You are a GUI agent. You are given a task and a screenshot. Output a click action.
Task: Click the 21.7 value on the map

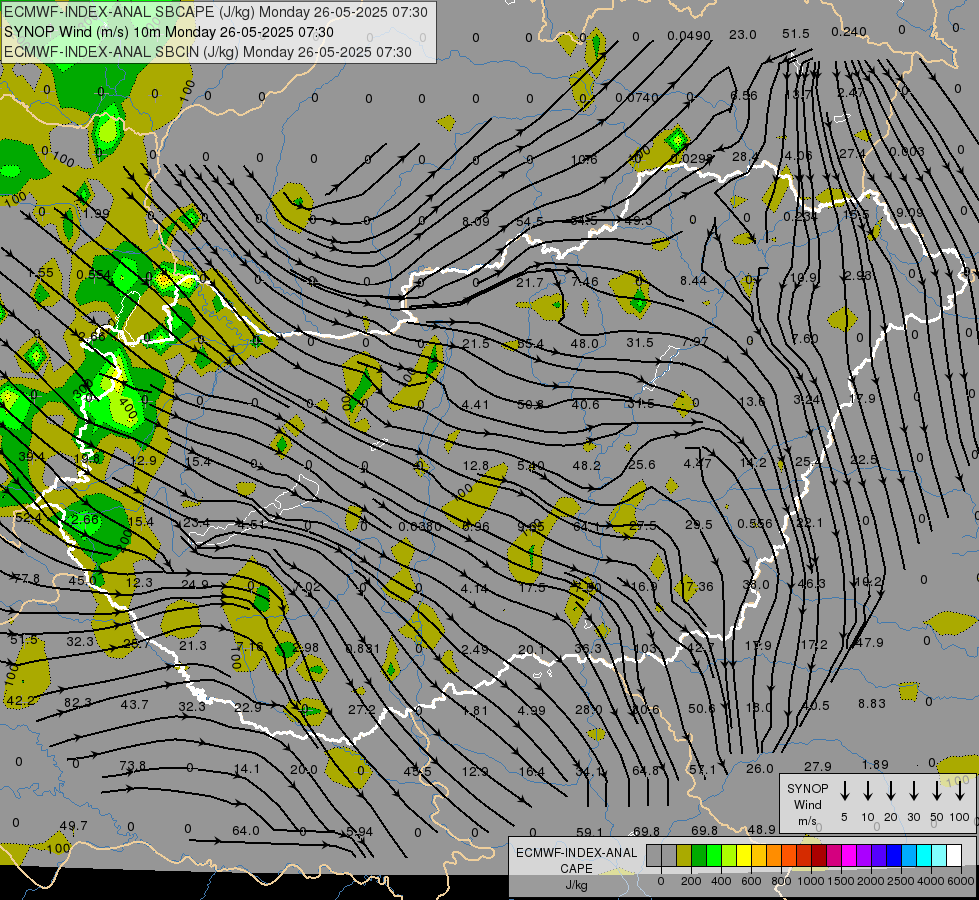tap(530, 283)
